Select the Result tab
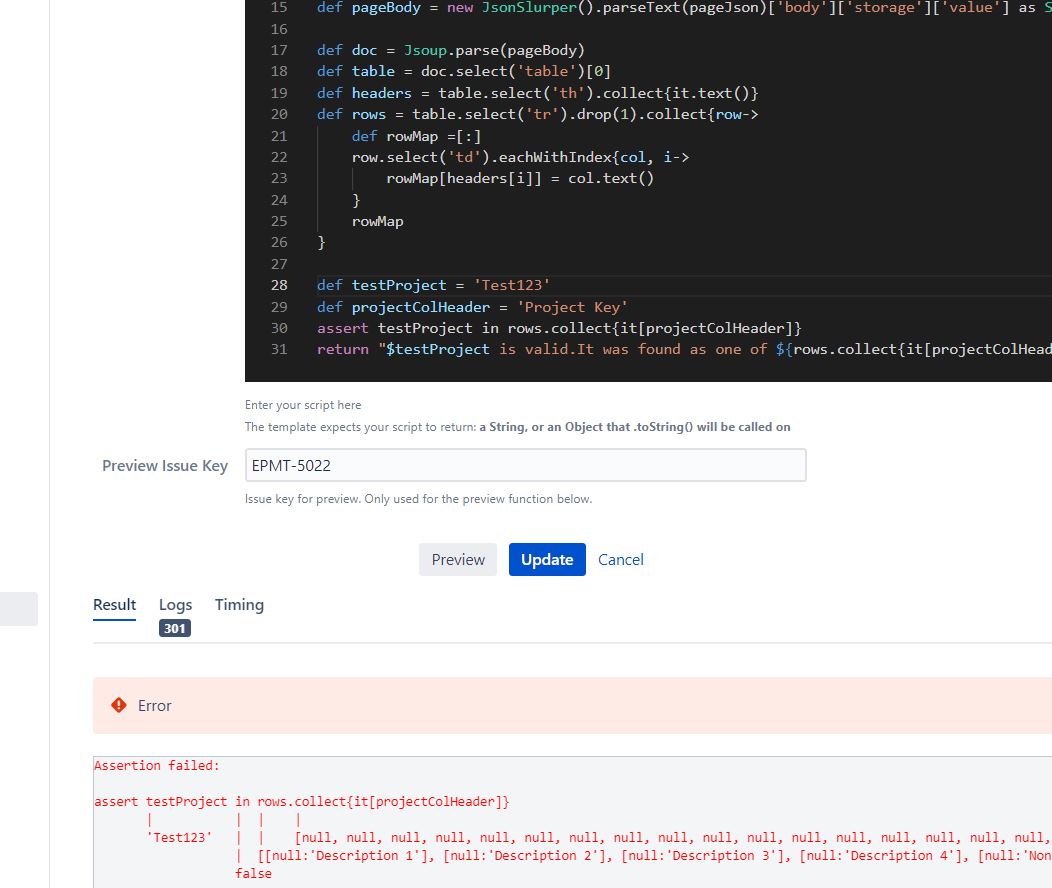Screen dimensions: 1052x888 pyautogui.click(x=114, y=604)
